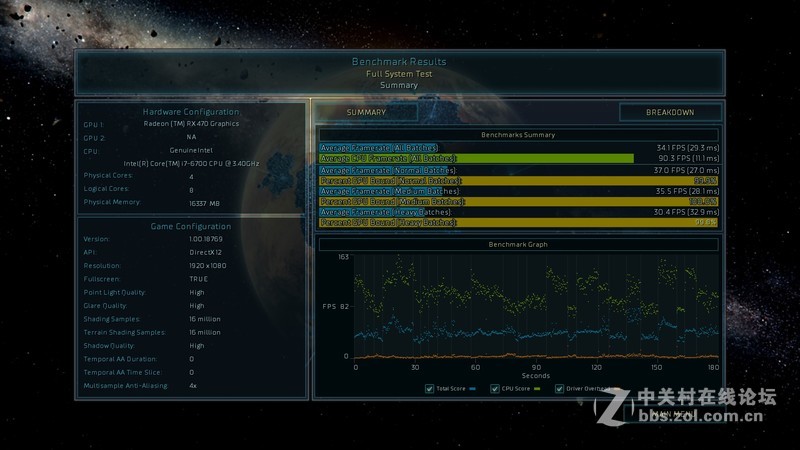Select the 37.0 FPS (27.0 ms) value

[x=686, y=170]
